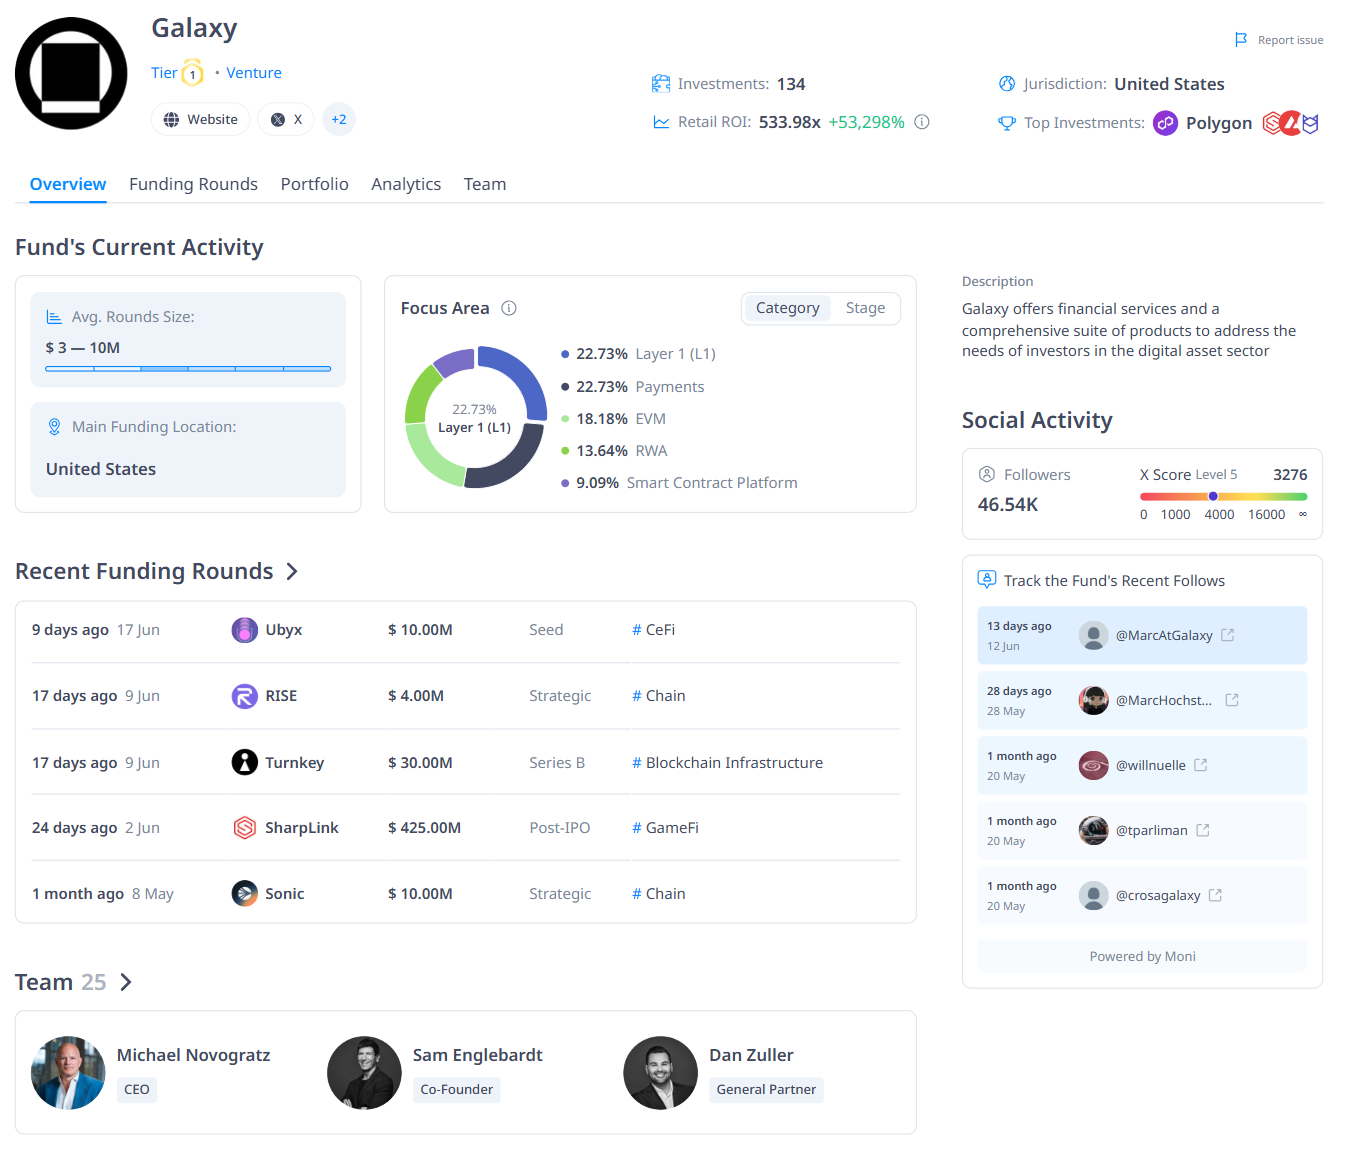This screenshot has height=1159, width=1359.
Task: Click the Track Recent Follows header icon
Action: click(986, 580)
